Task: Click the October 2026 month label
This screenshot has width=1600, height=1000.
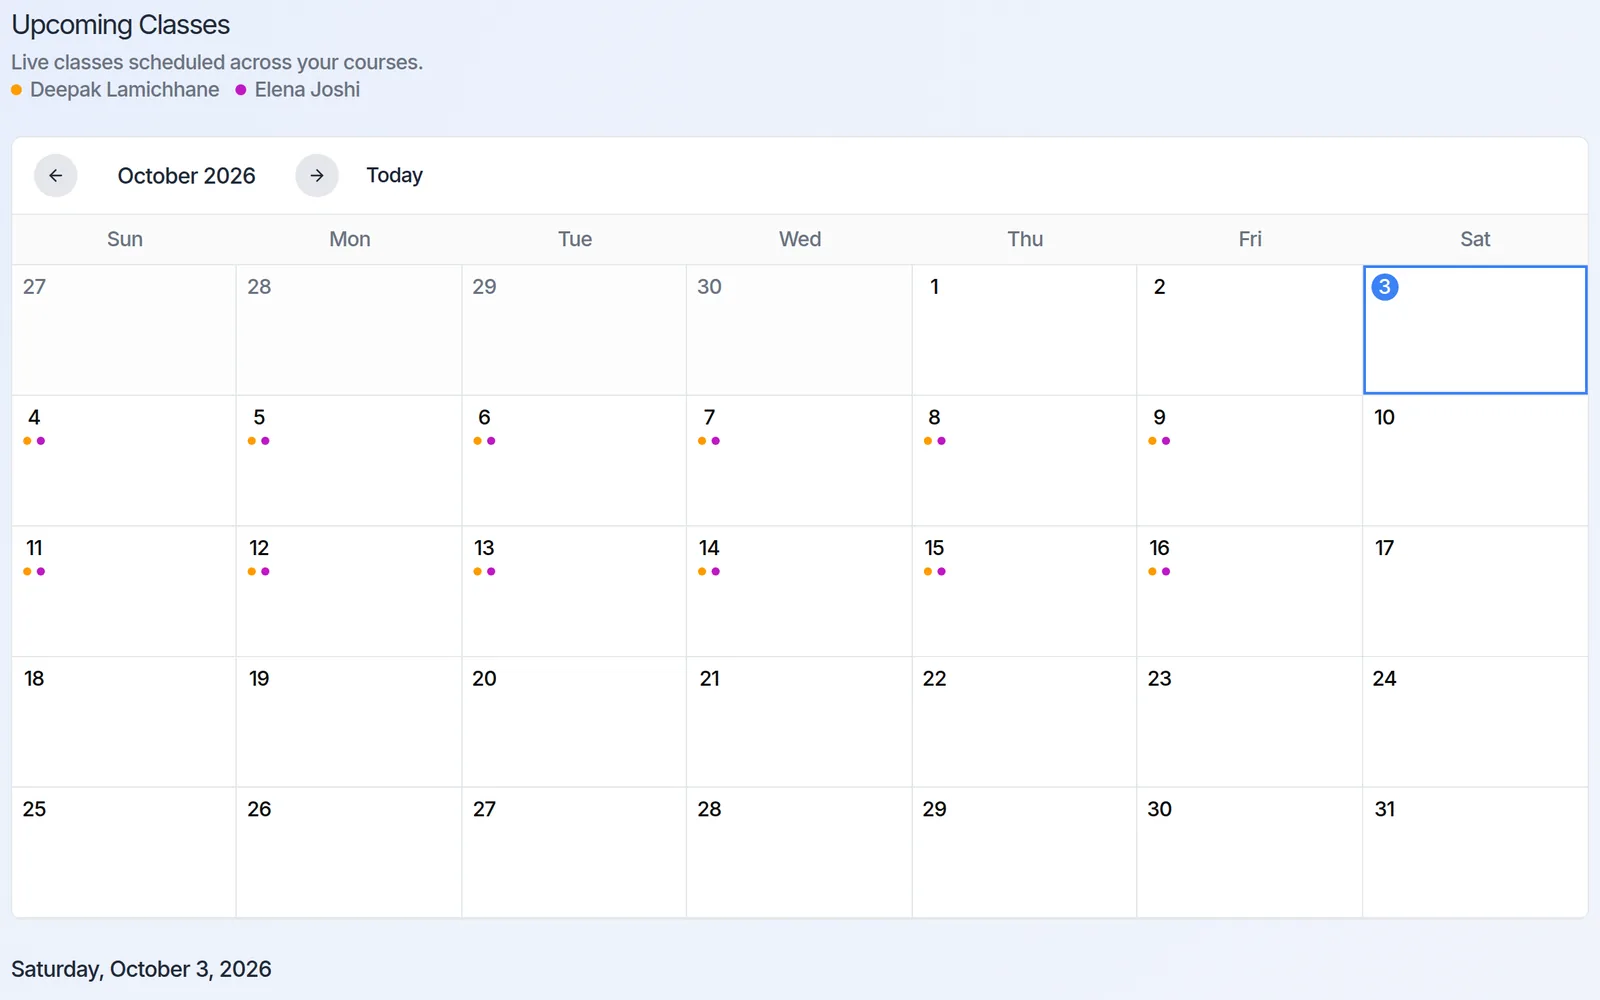Action: click(187, 176)
